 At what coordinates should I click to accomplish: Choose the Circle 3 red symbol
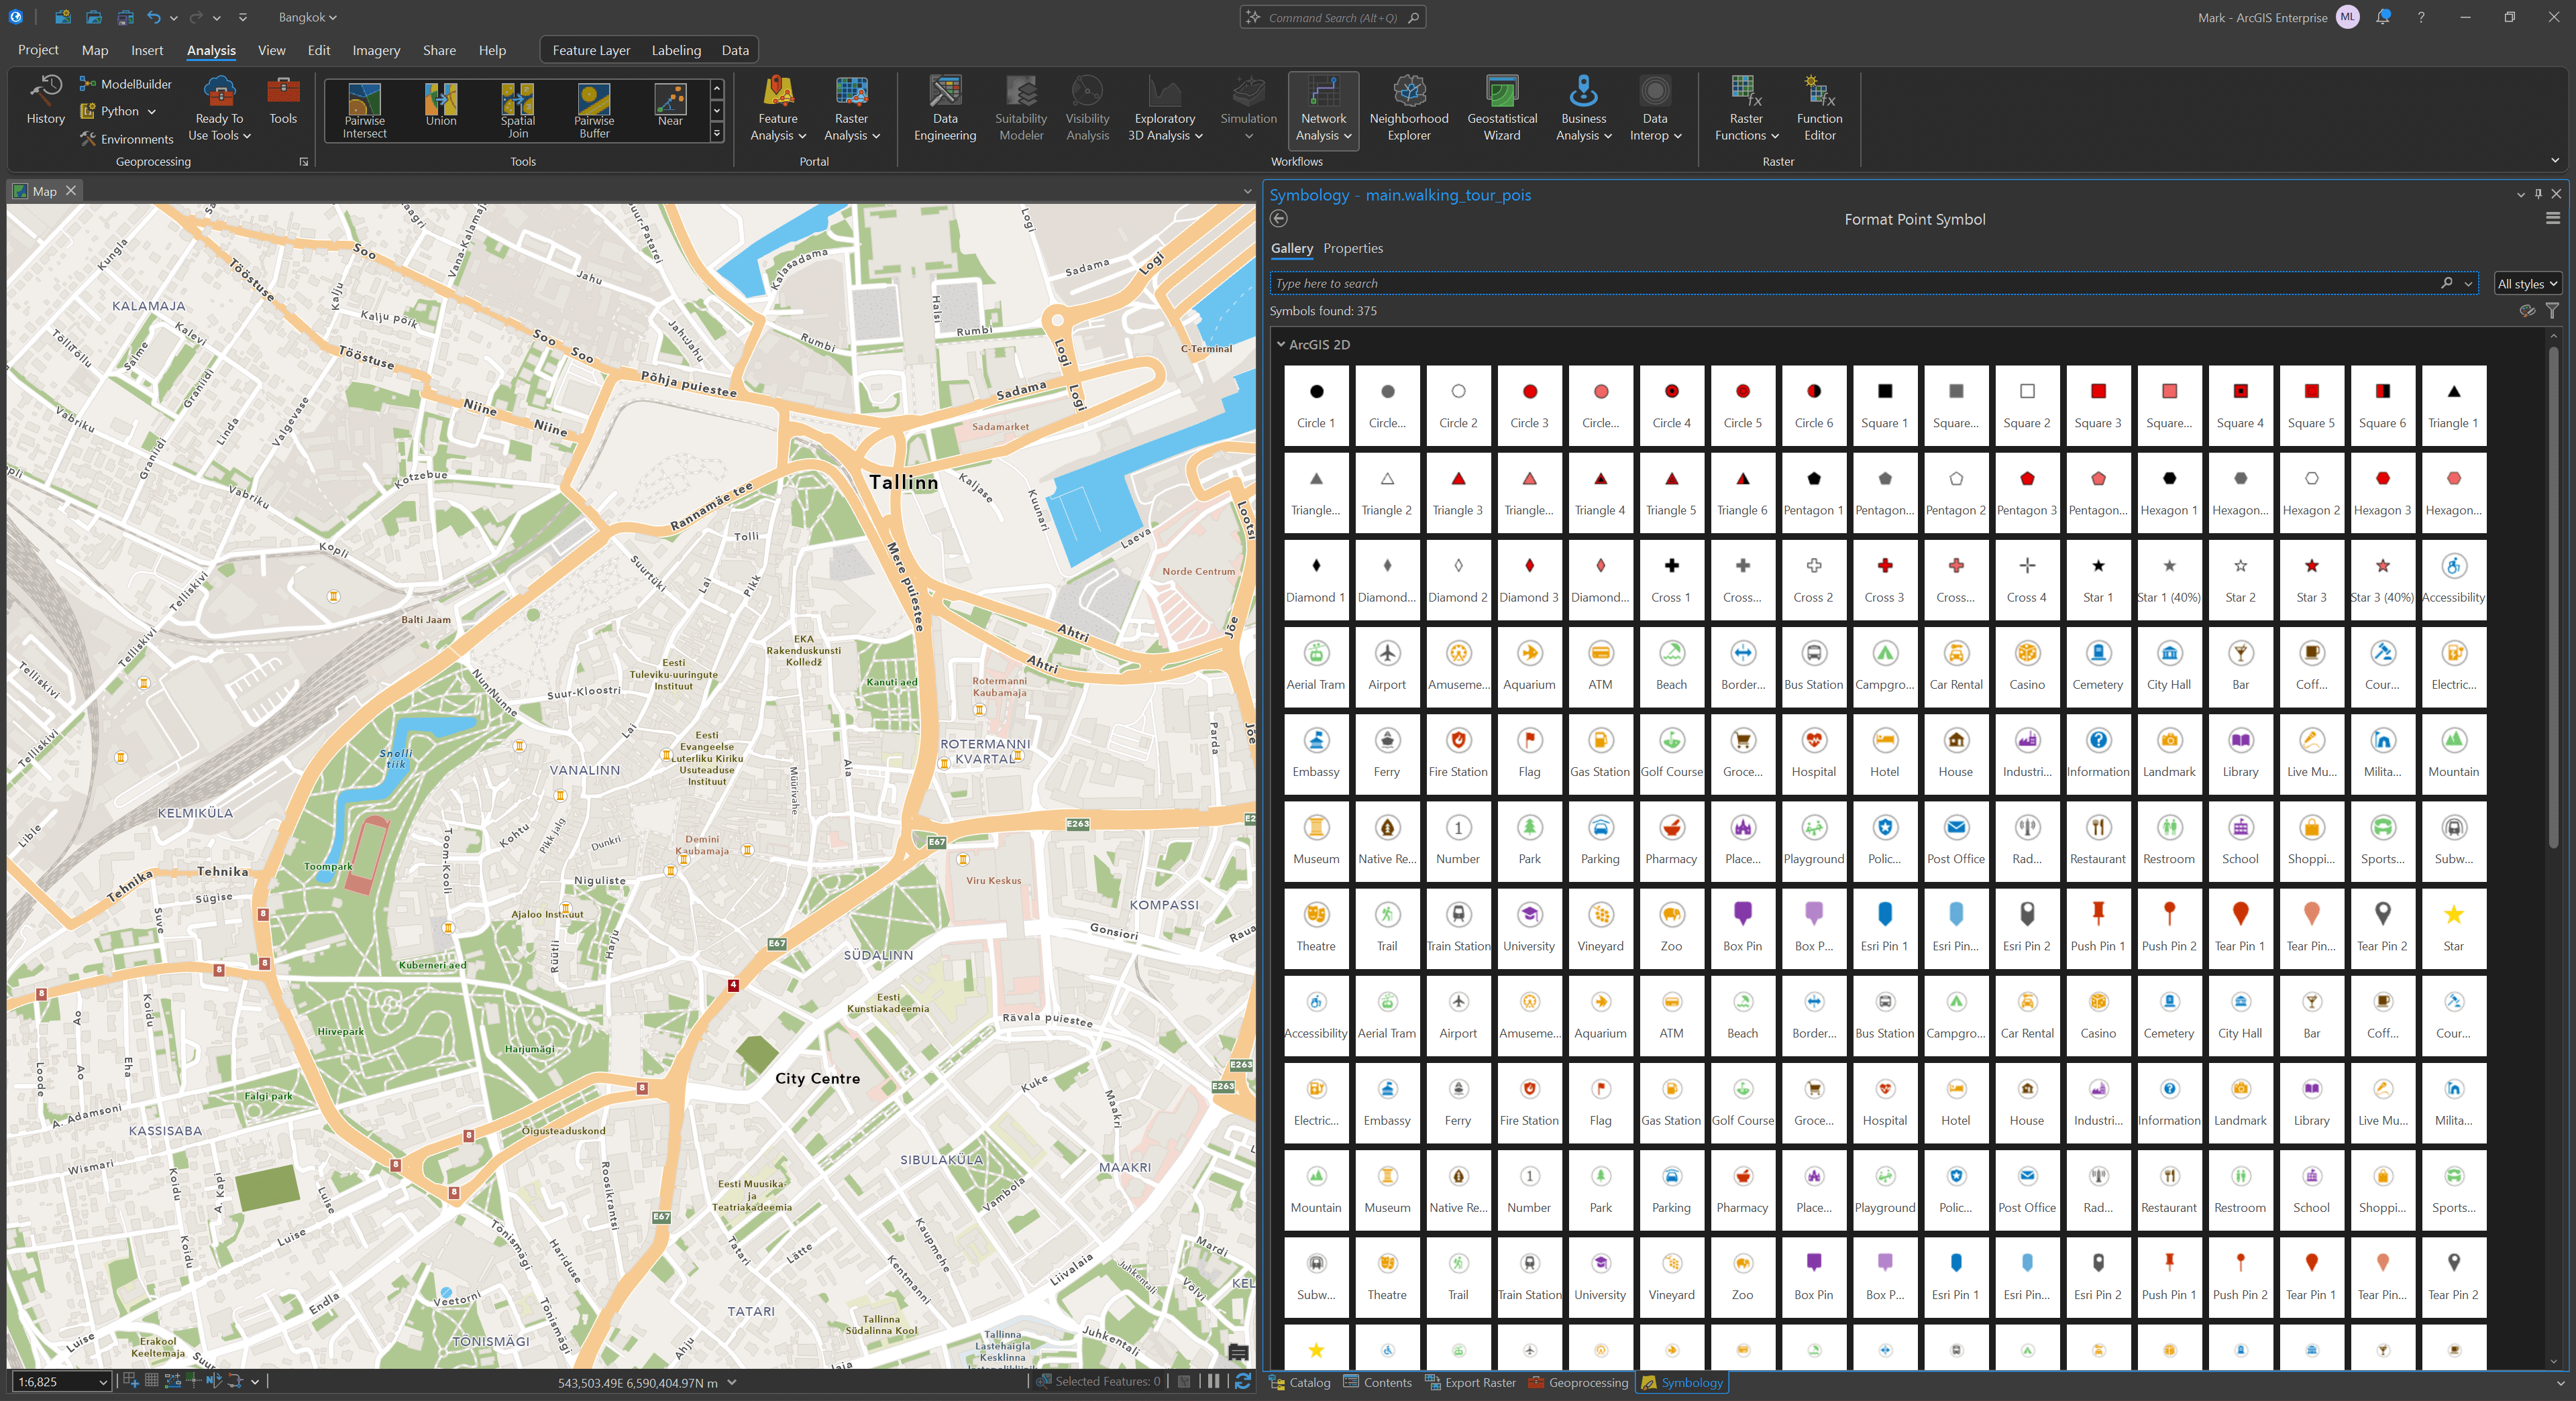pos(1529,405)
